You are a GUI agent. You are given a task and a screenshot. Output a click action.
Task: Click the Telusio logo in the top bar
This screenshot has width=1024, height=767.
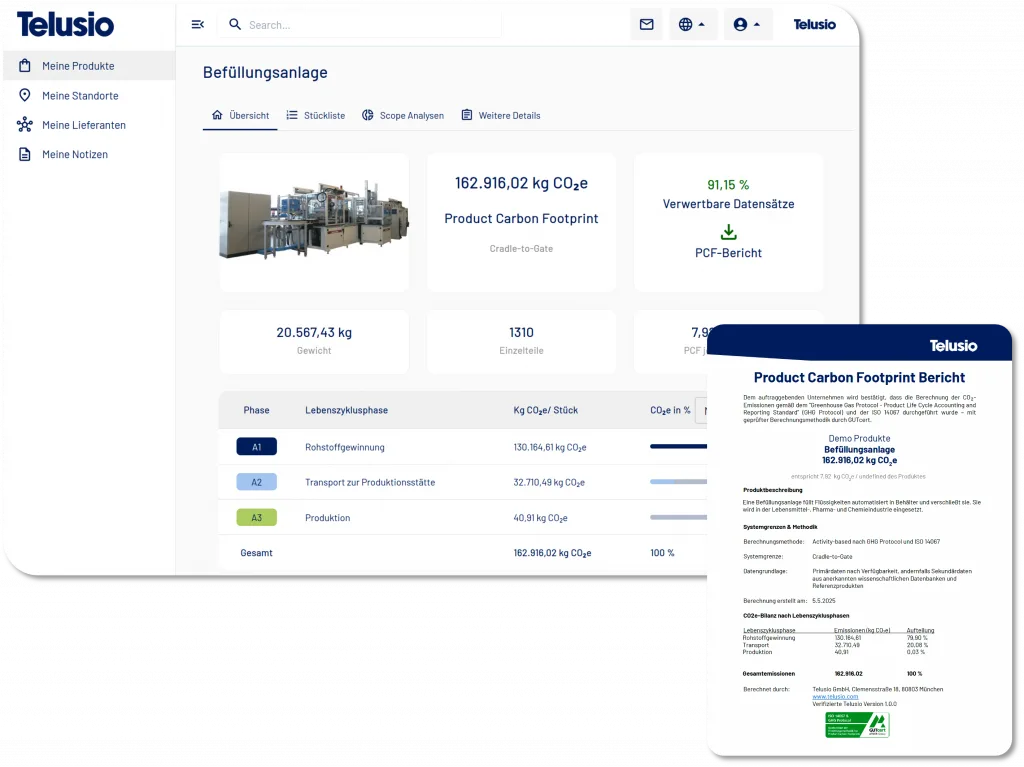pos(814,24)
